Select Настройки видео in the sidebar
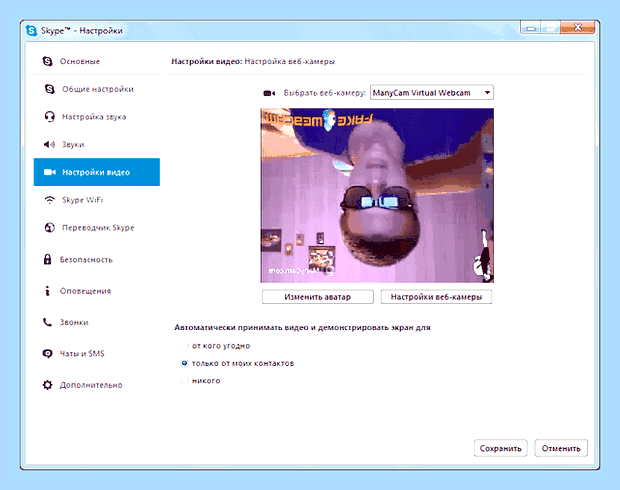This screenshot has width=620, height=490. [97, 172]
